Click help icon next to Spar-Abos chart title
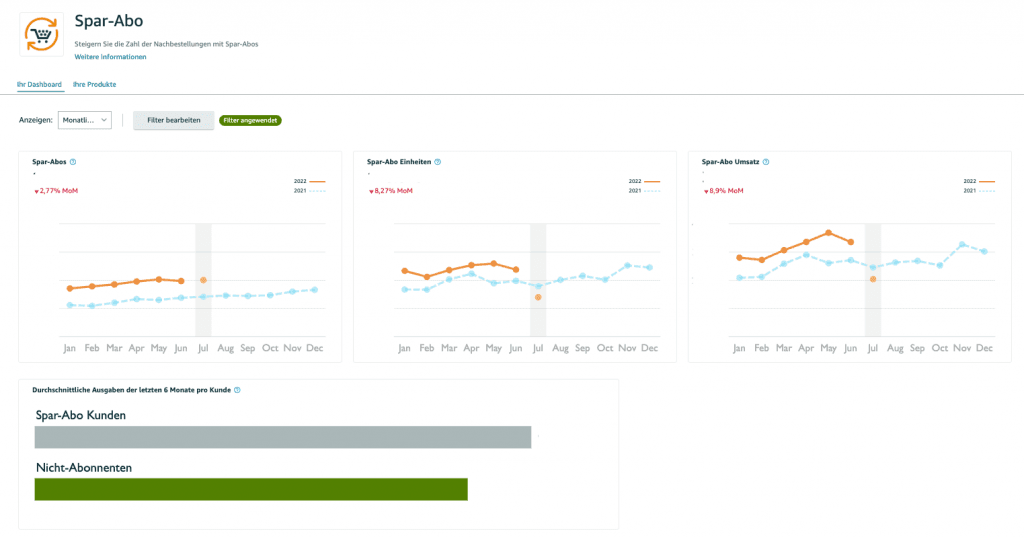Screen dimensions: 1024x537 (x=74, y=161)
